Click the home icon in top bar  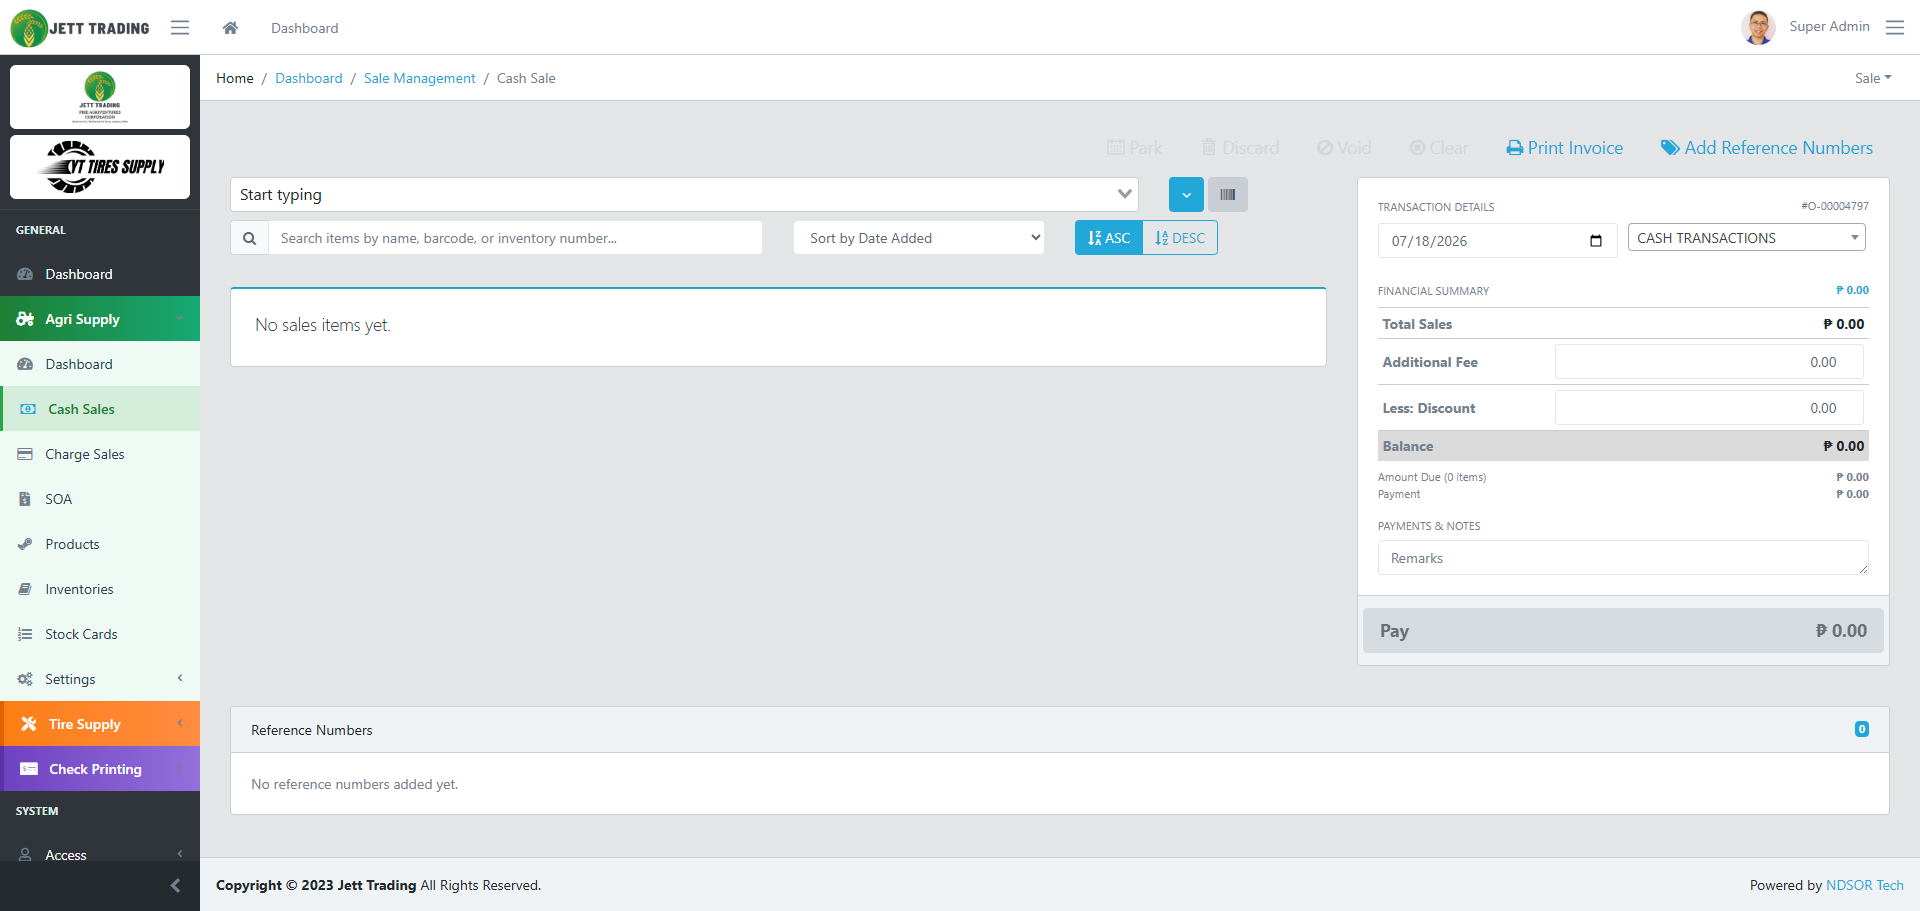[230, 28]
